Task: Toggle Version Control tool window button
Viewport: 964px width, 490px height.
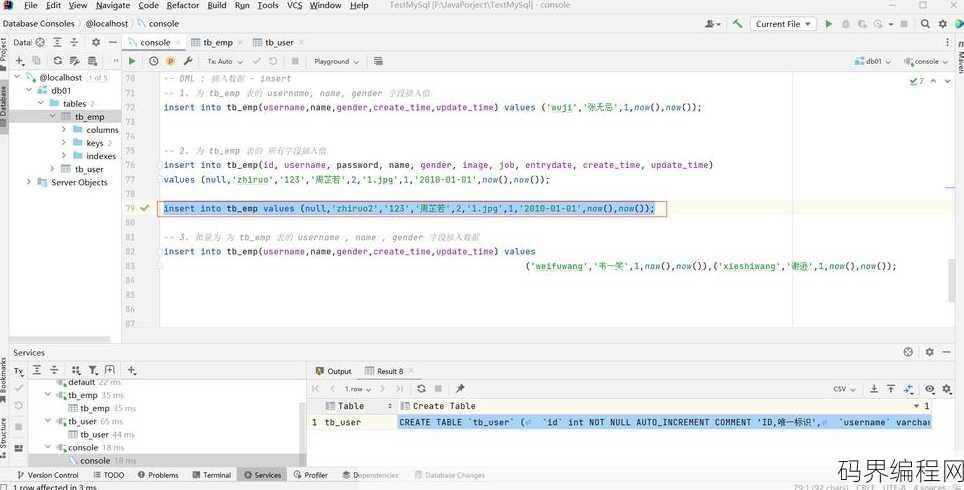Action: tap(48, 475)
